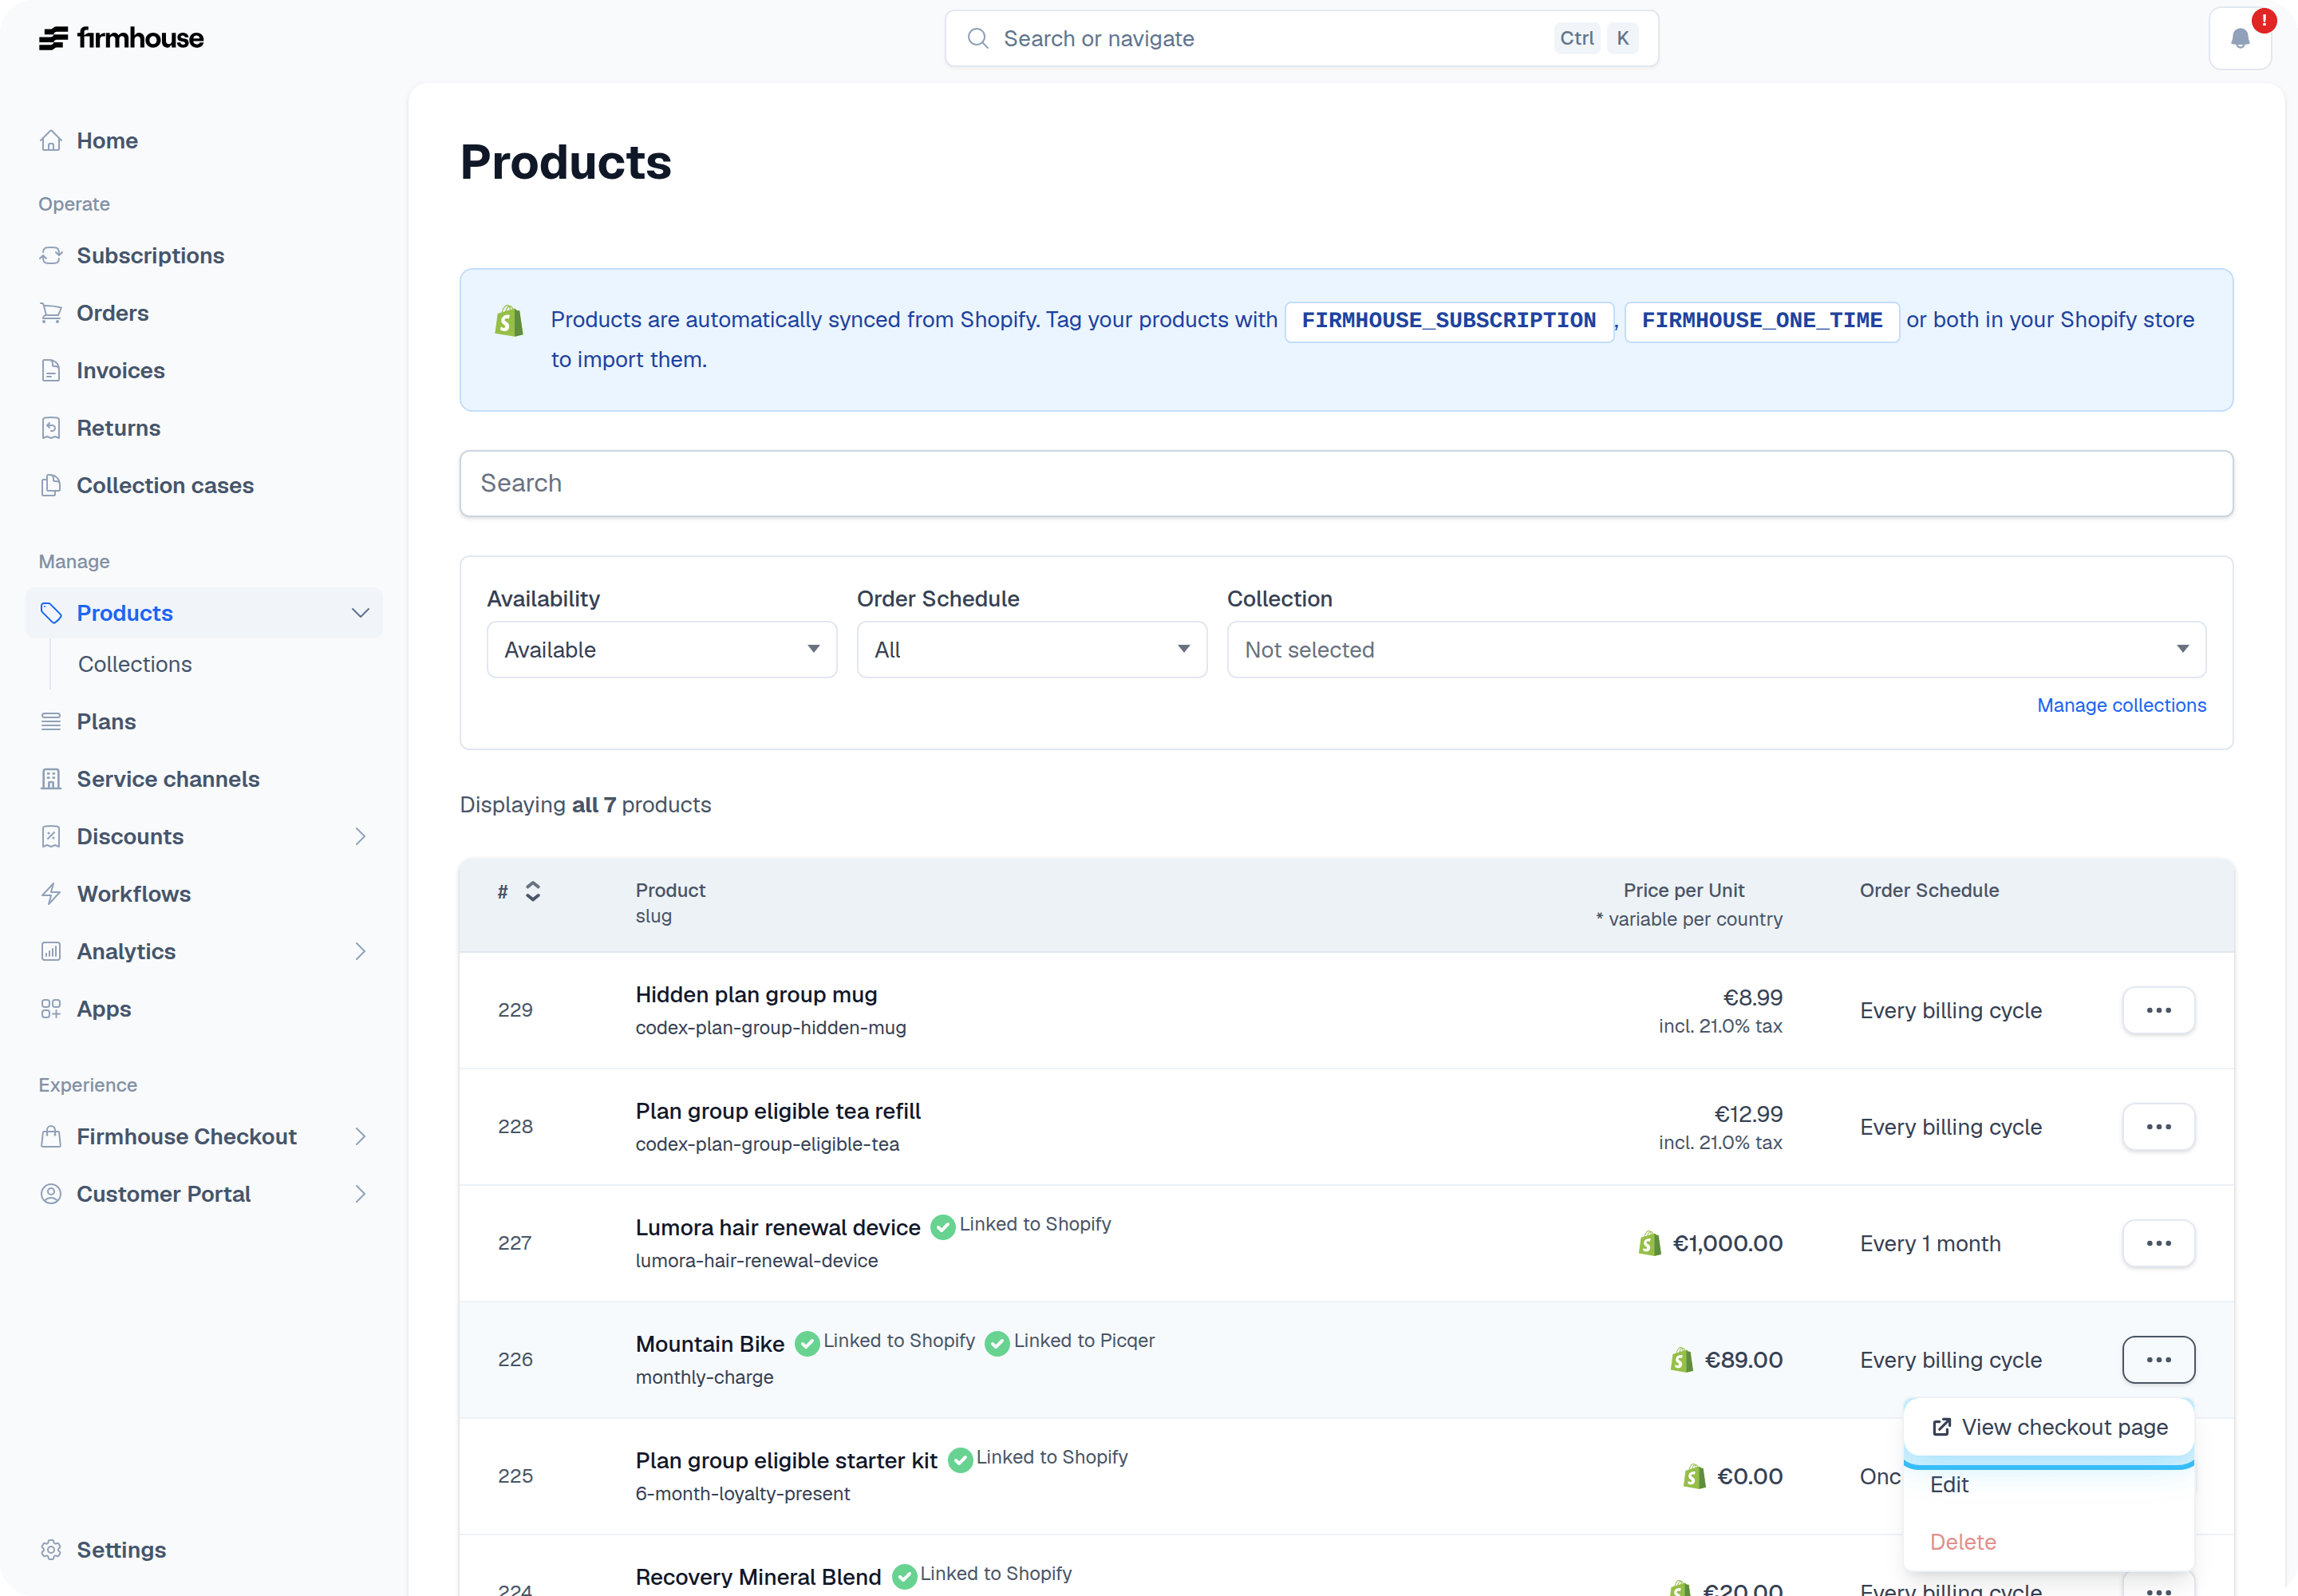Click the Every 1 month schedule text
Viewport: 2298px width, 1596px height.
[x=1930, y=1243]
